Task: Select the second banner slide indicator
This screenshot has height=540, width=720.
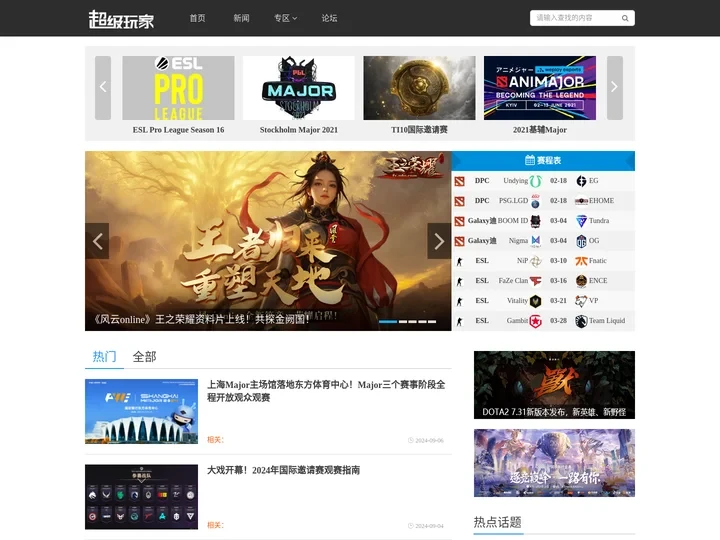Action: pyautogui.click(x=403, y=321)
